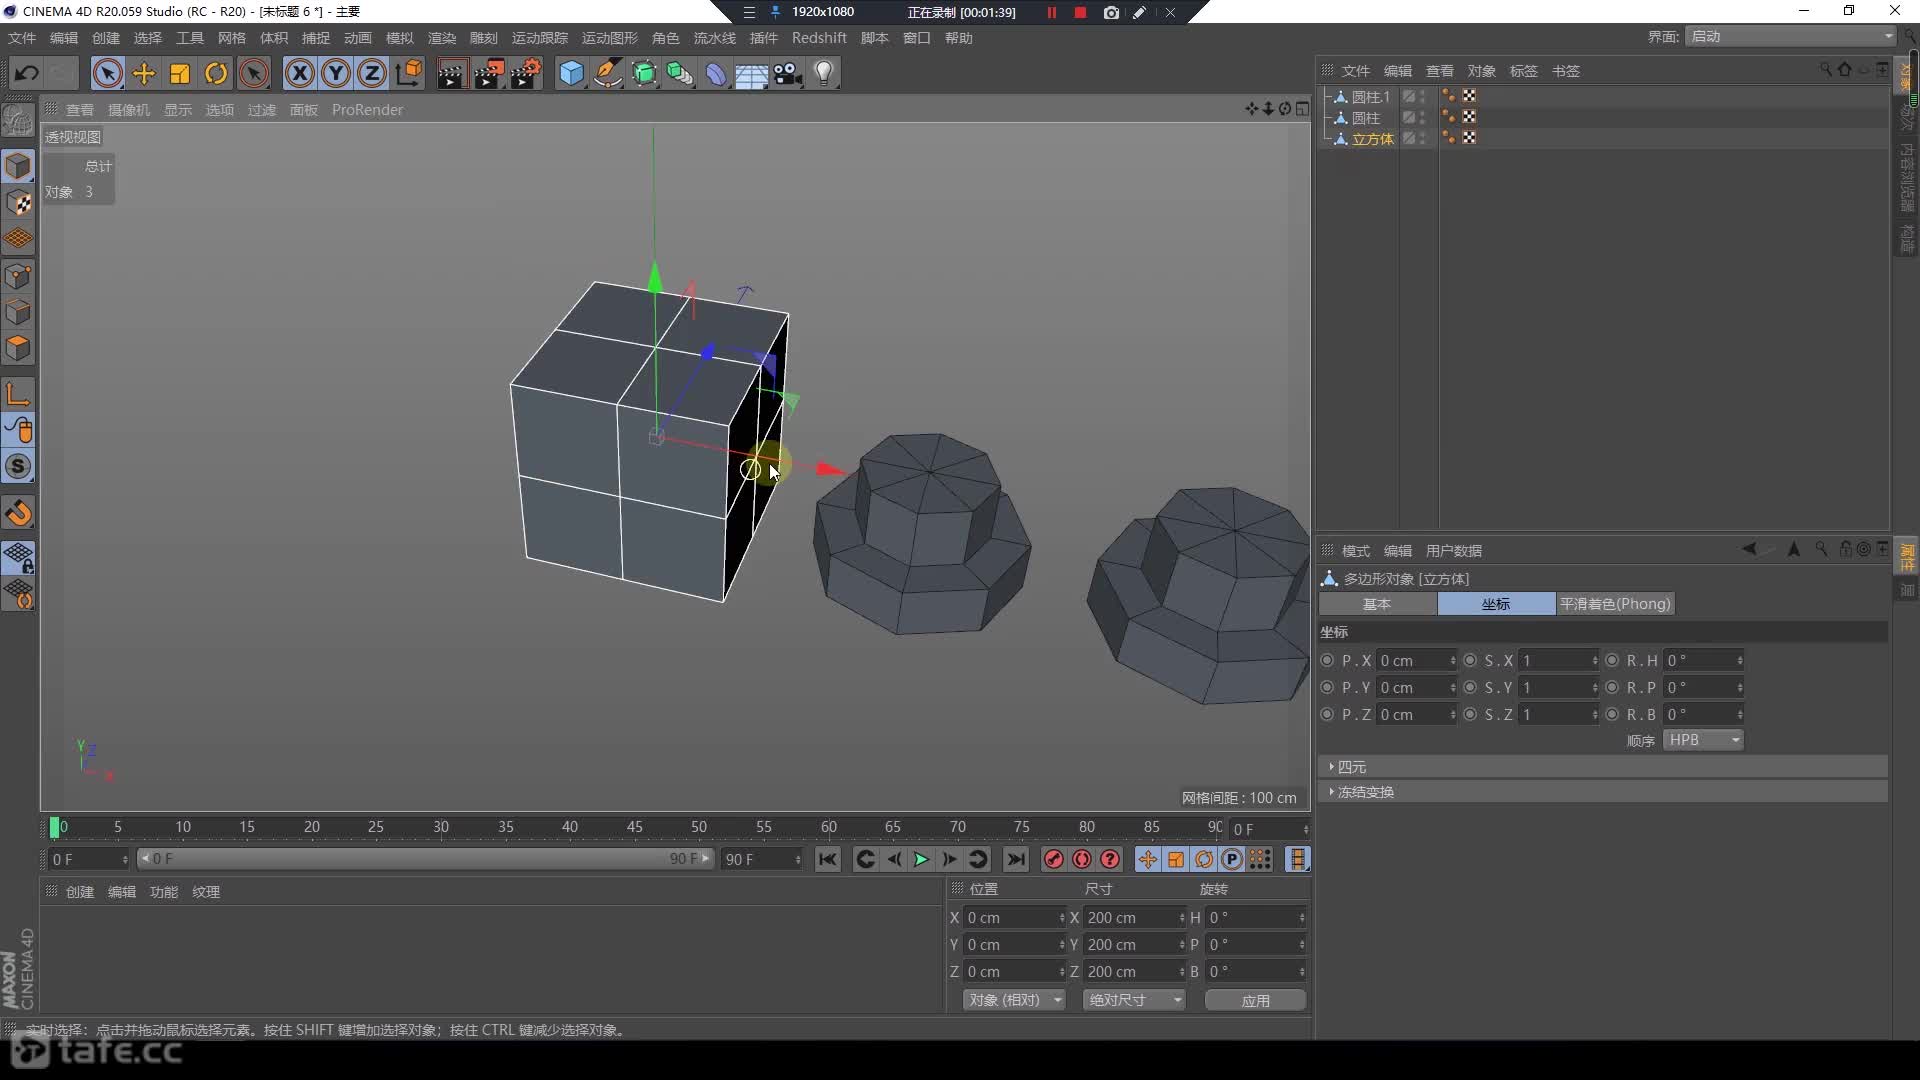
Task: Pause the screen recording
Action: (x=1051, y=12)
